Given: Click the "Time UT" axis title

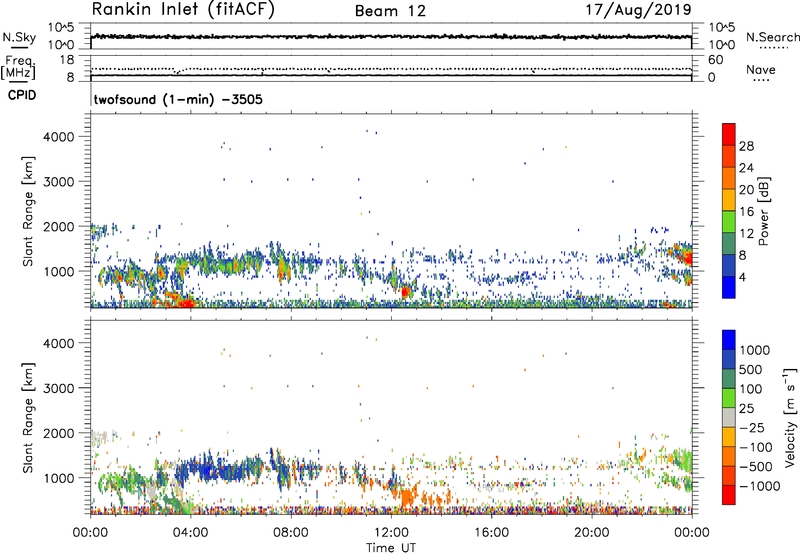Looking at the screenshot, I should pyautogui.click(x=391, y=548).
